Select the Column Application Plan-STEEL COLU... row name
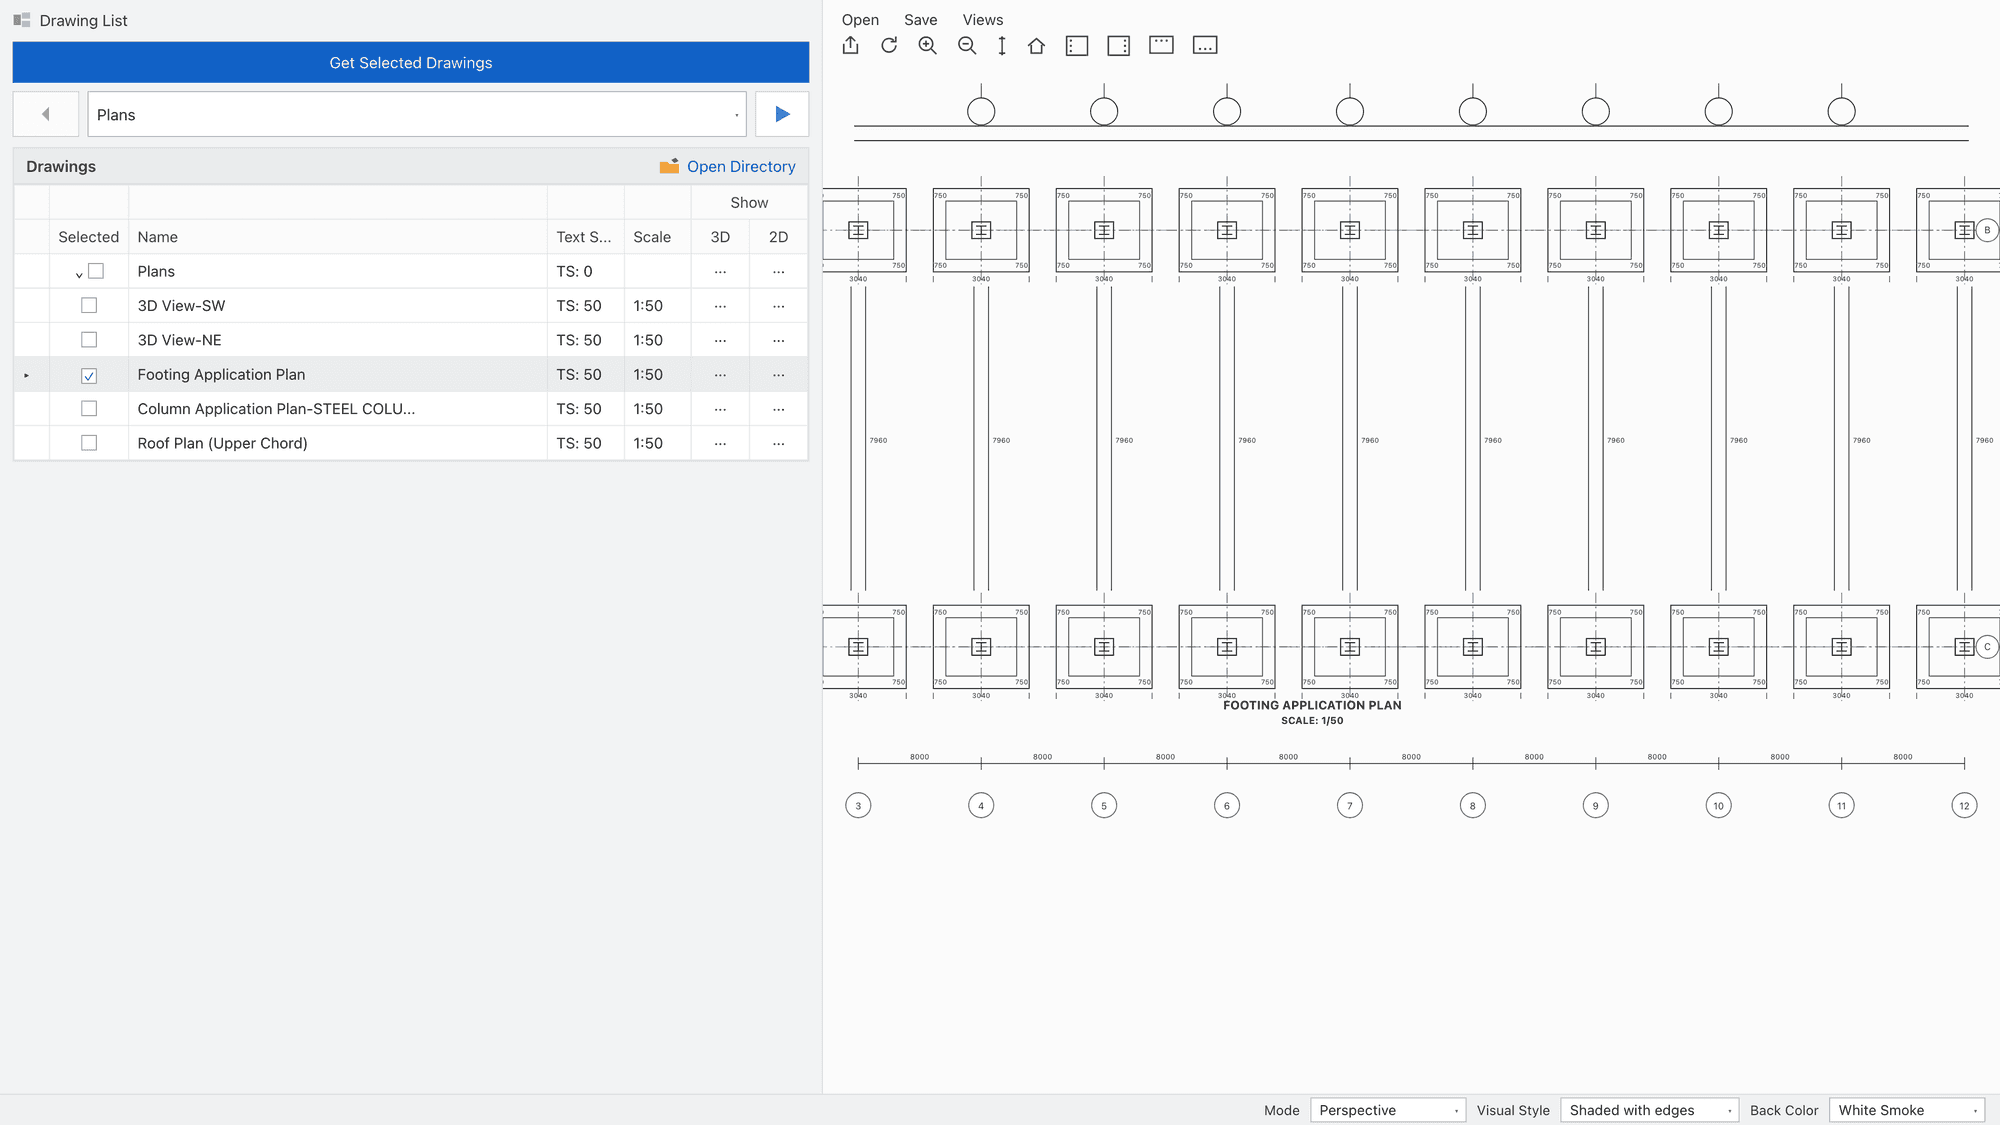The image size is (2000, 1125). [x=276, y=409]
